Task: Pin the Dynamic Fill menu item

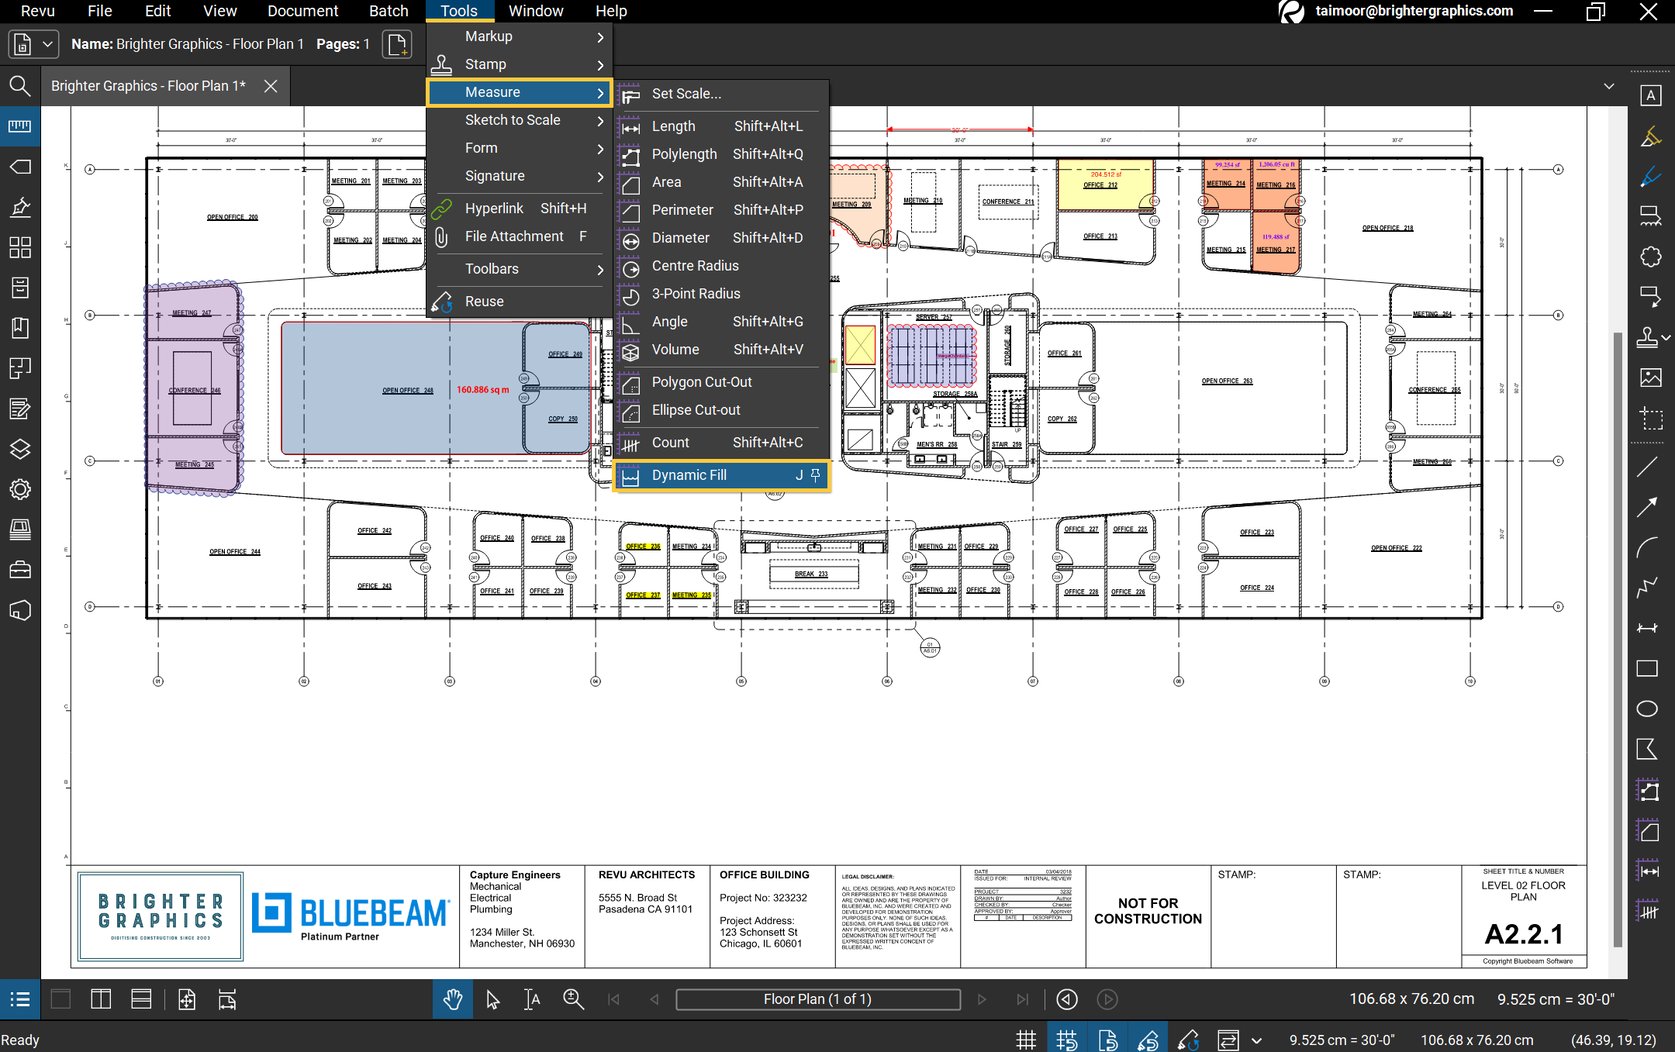Action: 816,475
